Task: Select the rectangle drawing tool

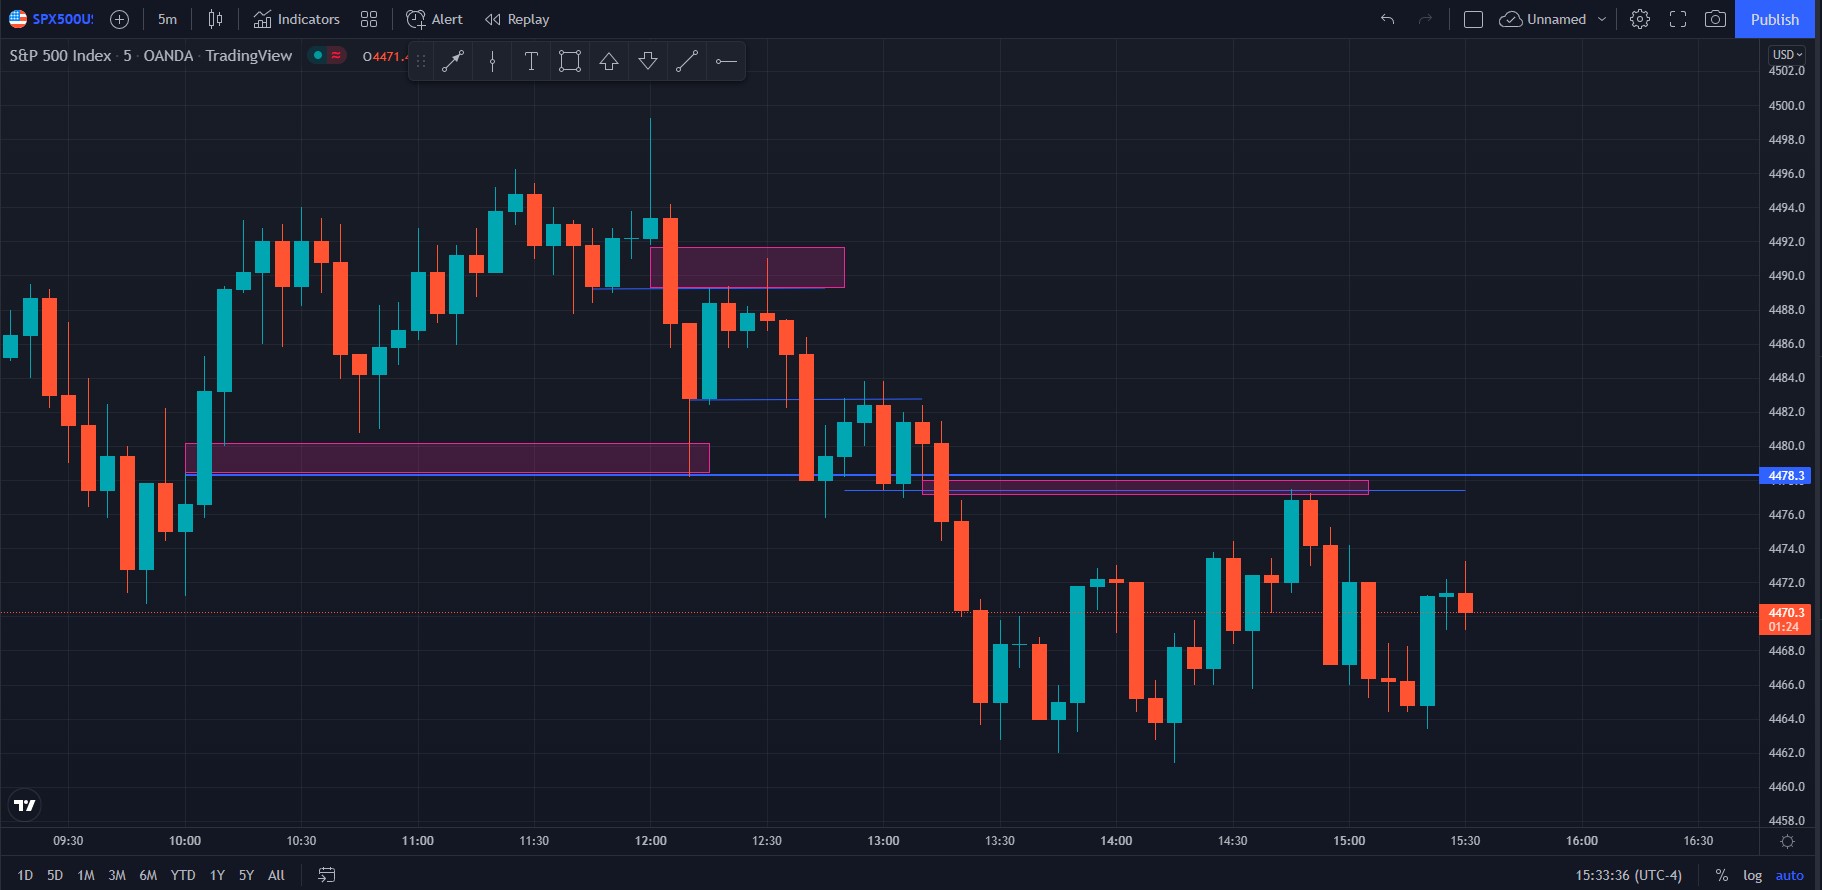Action: [x=570, y=62]
